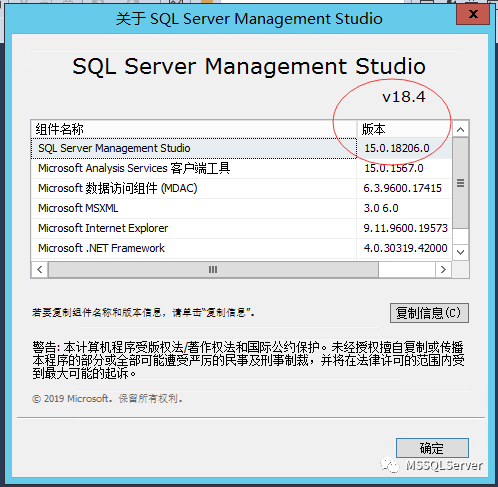This screenshot has height=487, width=498.
Task: Click the 确定 button
Action: pos(432,448)
